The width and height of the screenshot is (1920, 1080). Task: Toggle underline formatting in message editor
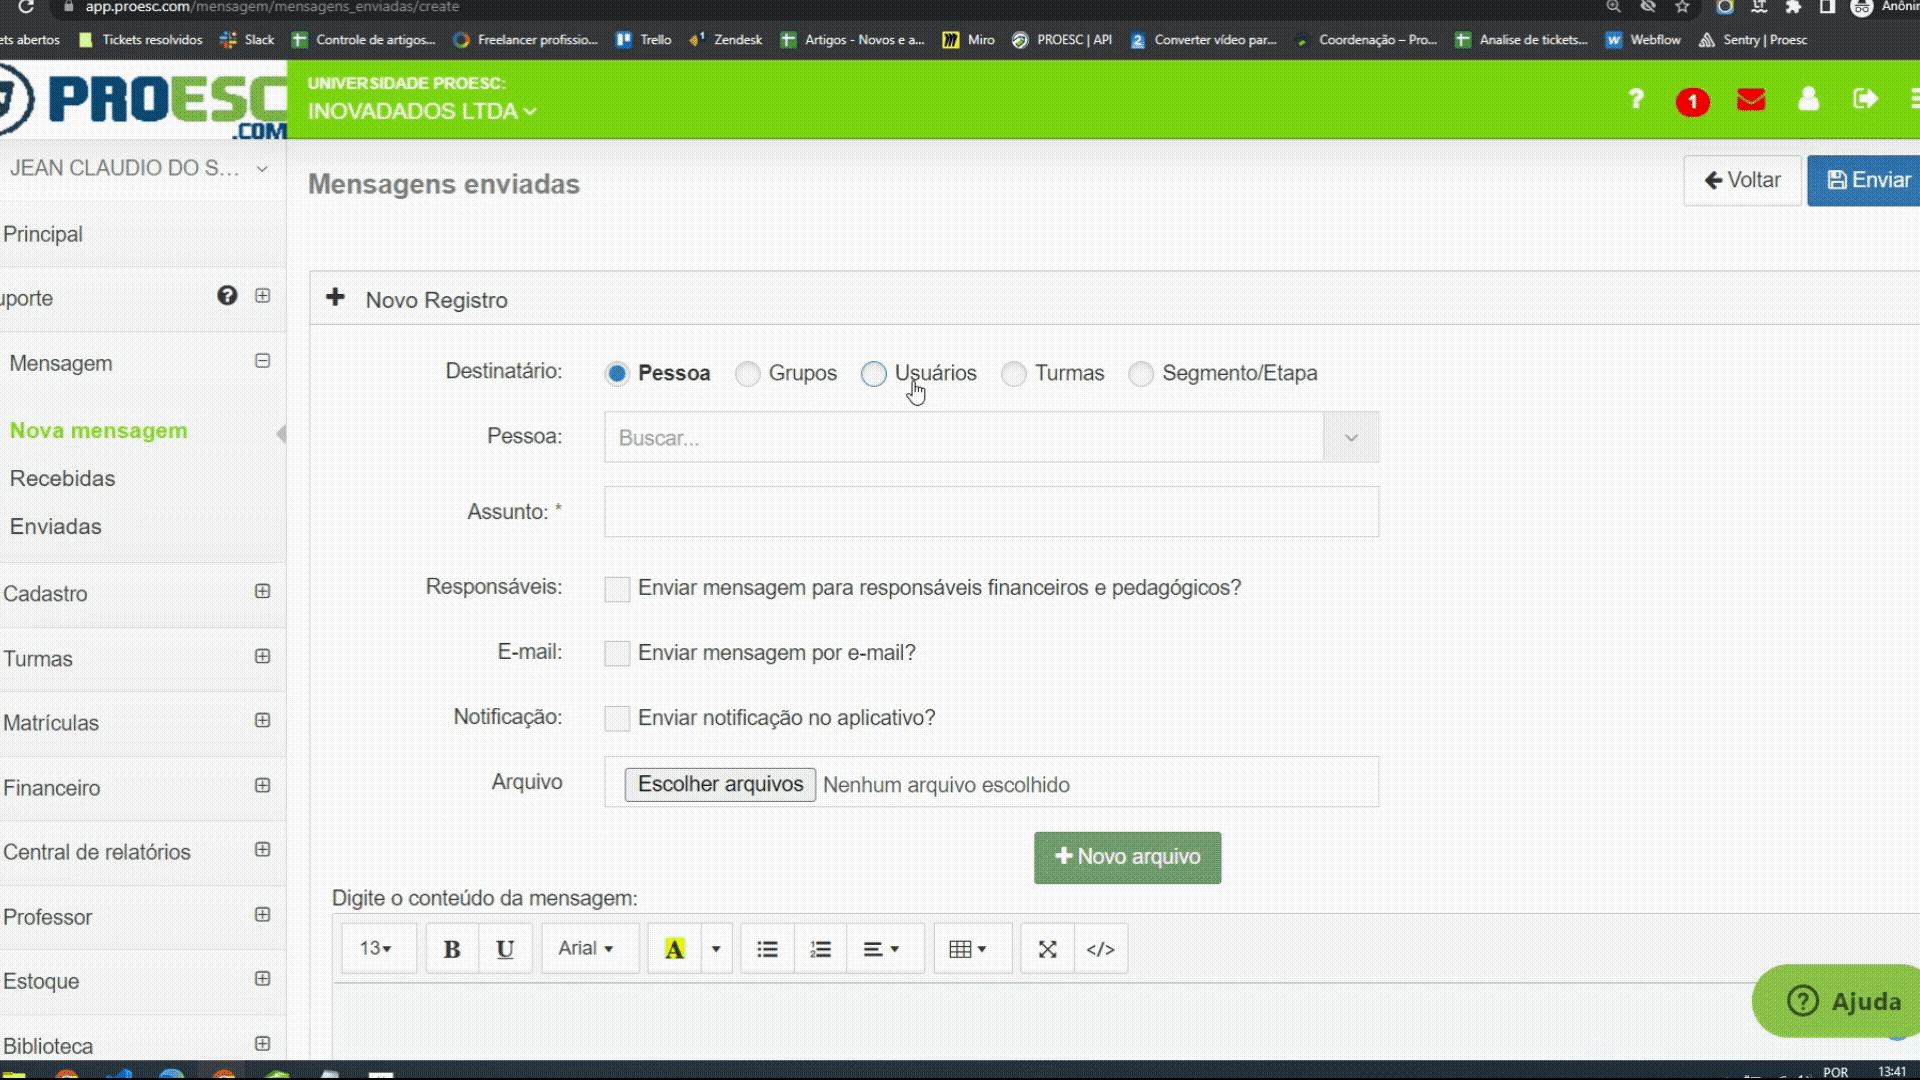tap(505, 948)
